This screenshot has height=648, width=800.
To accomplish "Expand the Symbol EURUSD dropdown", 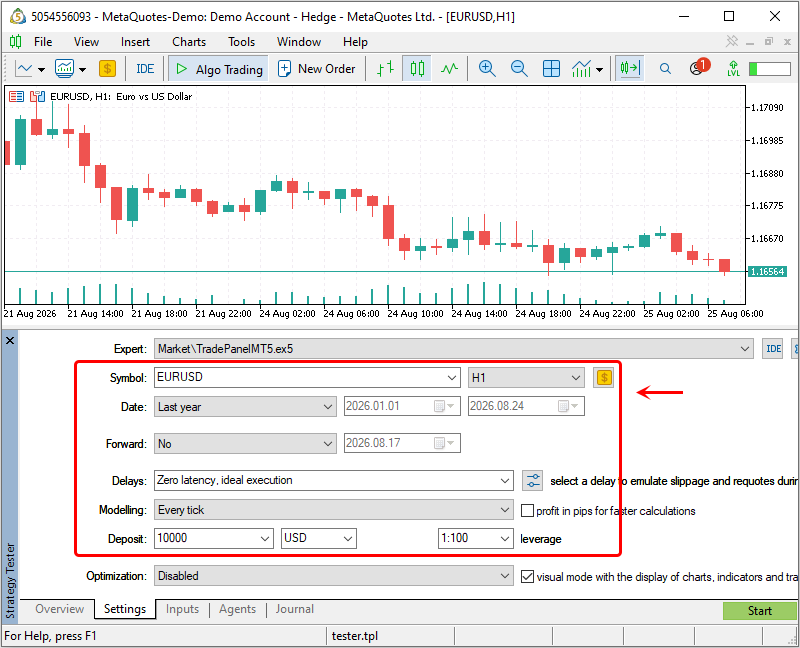I will tap(452, 378).
